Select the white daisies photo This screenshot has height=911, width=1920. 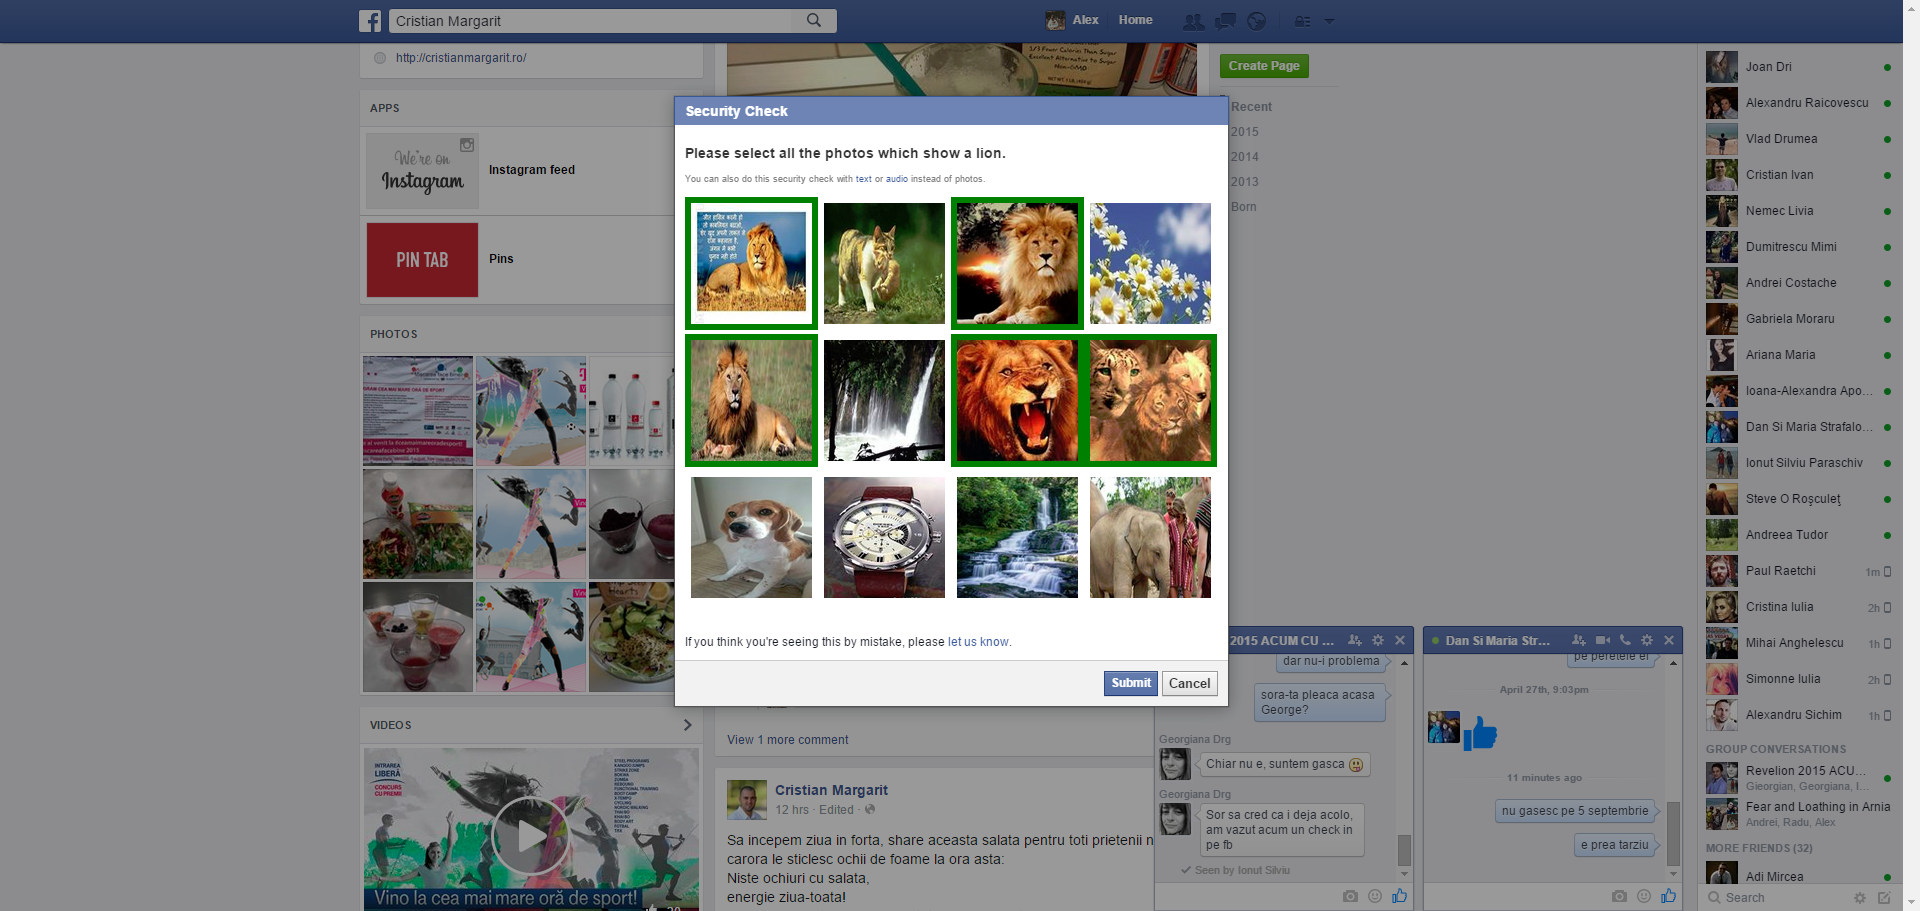(1150, 263)
